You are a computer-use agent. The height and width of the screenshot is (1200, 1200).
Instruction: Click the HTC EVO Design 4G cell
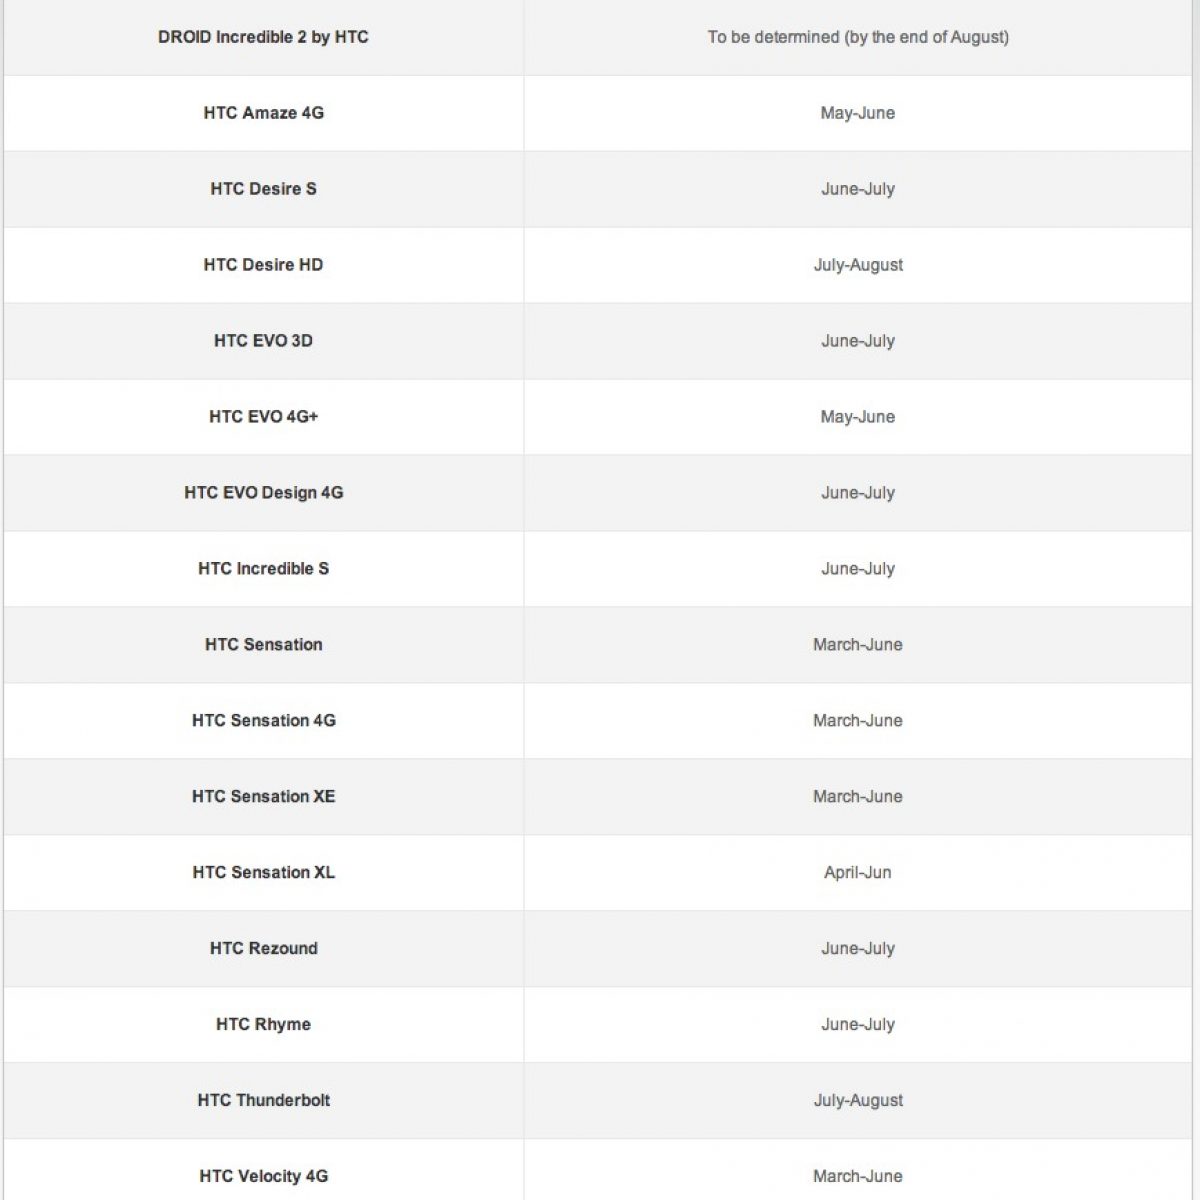click(x=263, y=493)
